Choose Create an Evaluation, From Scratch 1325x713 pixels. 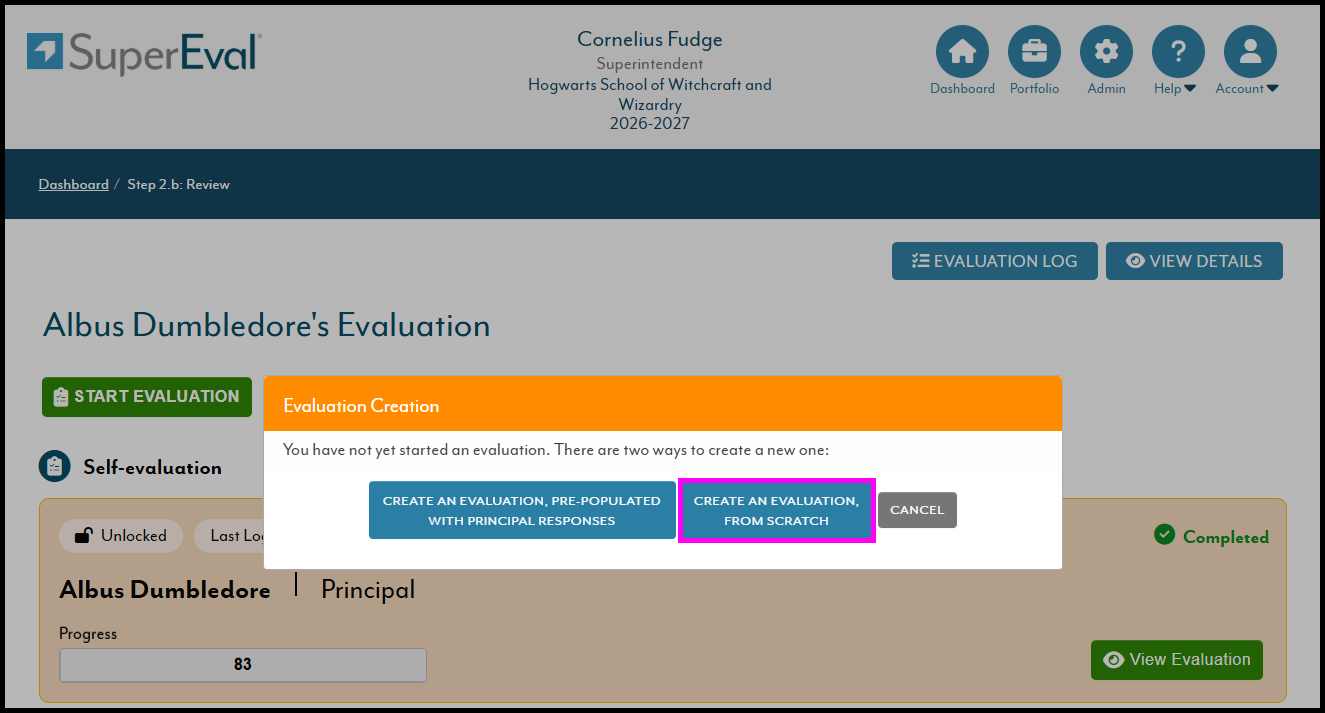pos(776,510)
